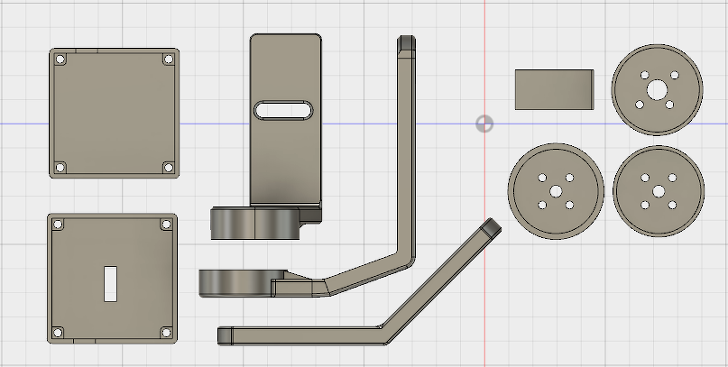Select the wheel disc directly below the rectangular block
This screenshot has width=728, height=367.
(x=556, y=191)
